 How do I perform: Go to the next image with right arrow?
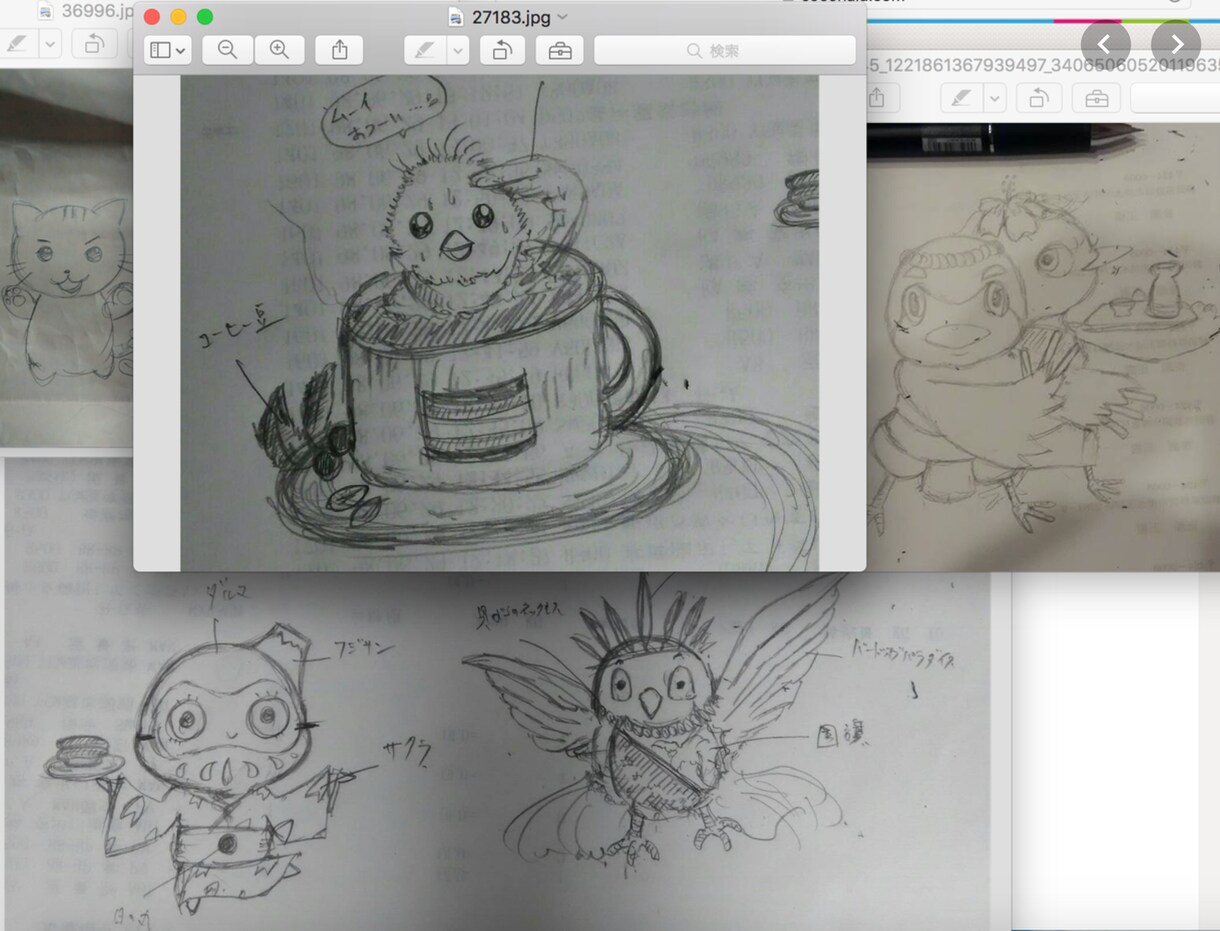pyautogui.click(x=1176, y=44)
